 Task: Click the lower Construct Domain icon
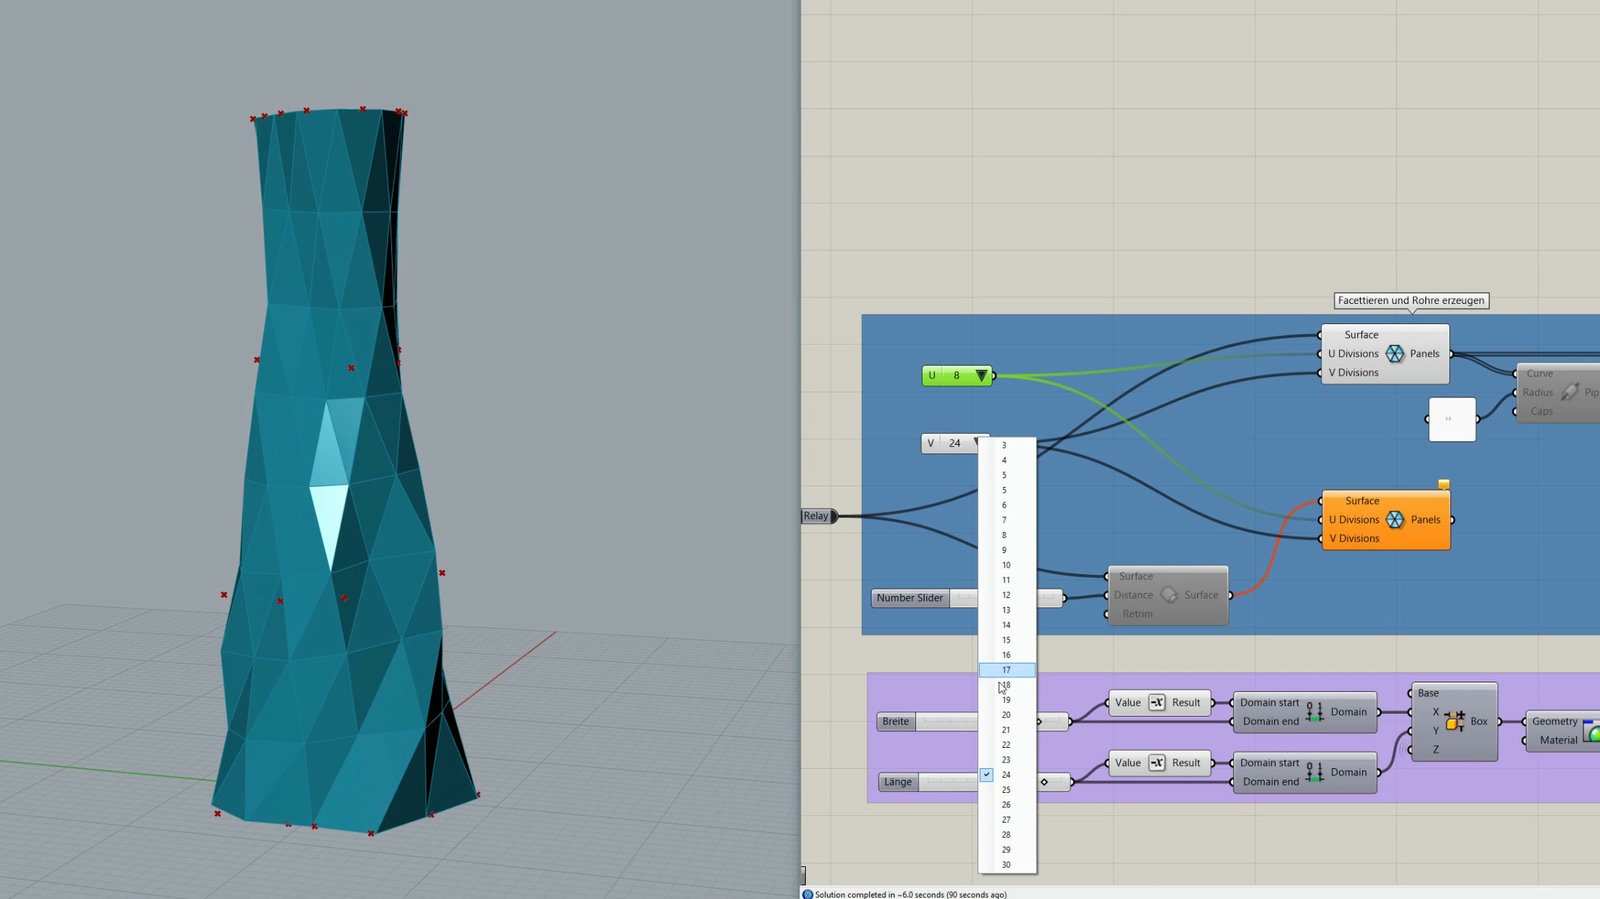pos(1315,772)
